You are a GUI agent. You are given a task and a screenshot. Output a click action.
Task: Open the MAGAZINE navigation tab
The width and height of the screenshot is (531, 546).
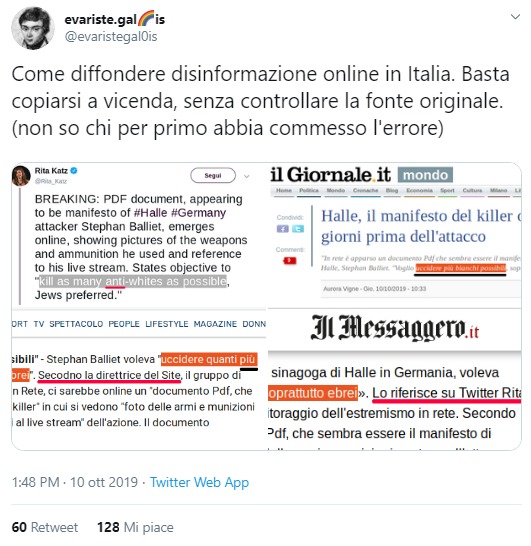click(215, 324)
